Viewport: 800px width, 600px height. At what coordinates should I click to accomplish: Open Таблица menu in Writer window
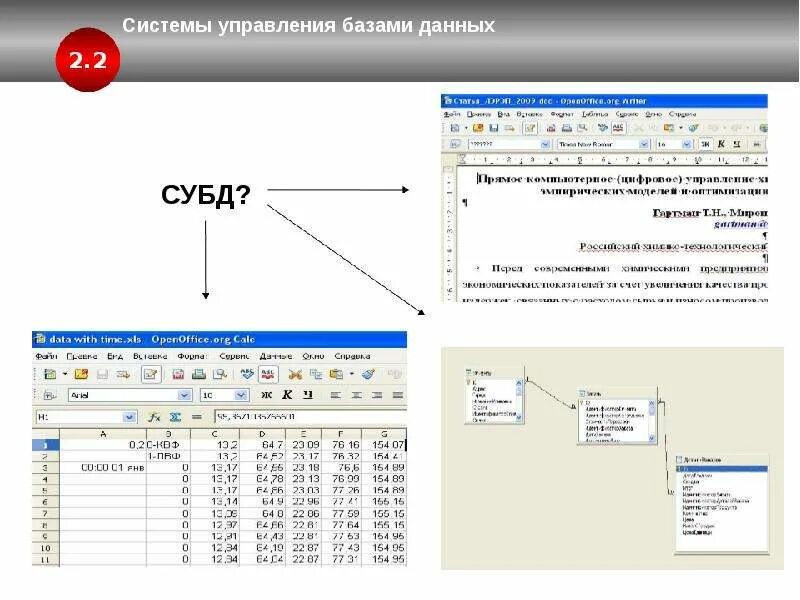coord(595,114)
